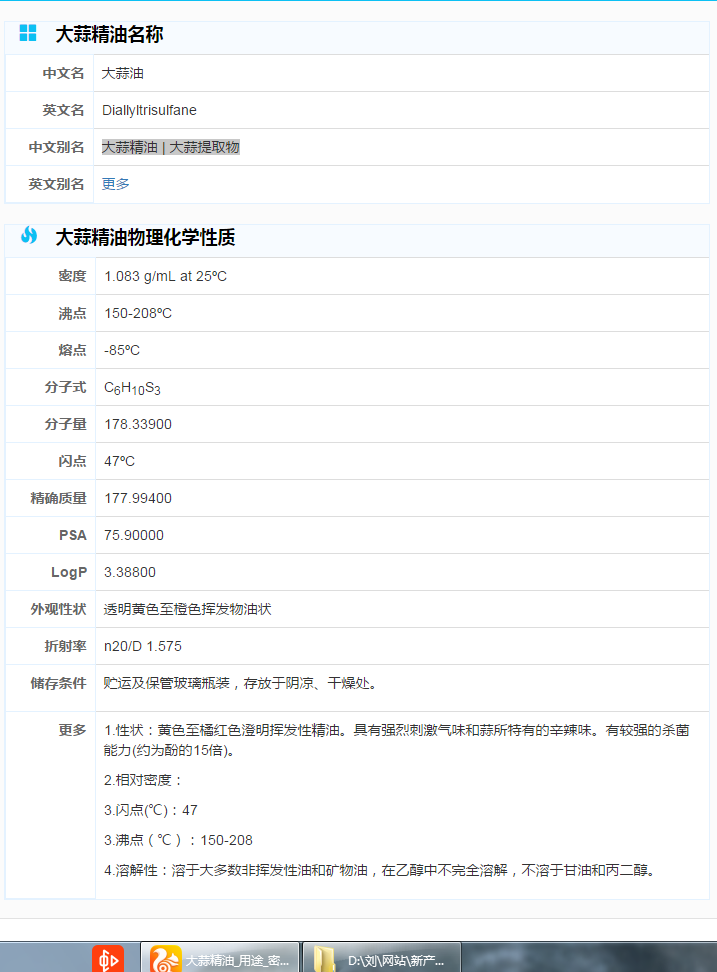The image size is (717, 972).
Task: Click the 英文名 row label
Action: pyautogui.click(x=63, y=110)
